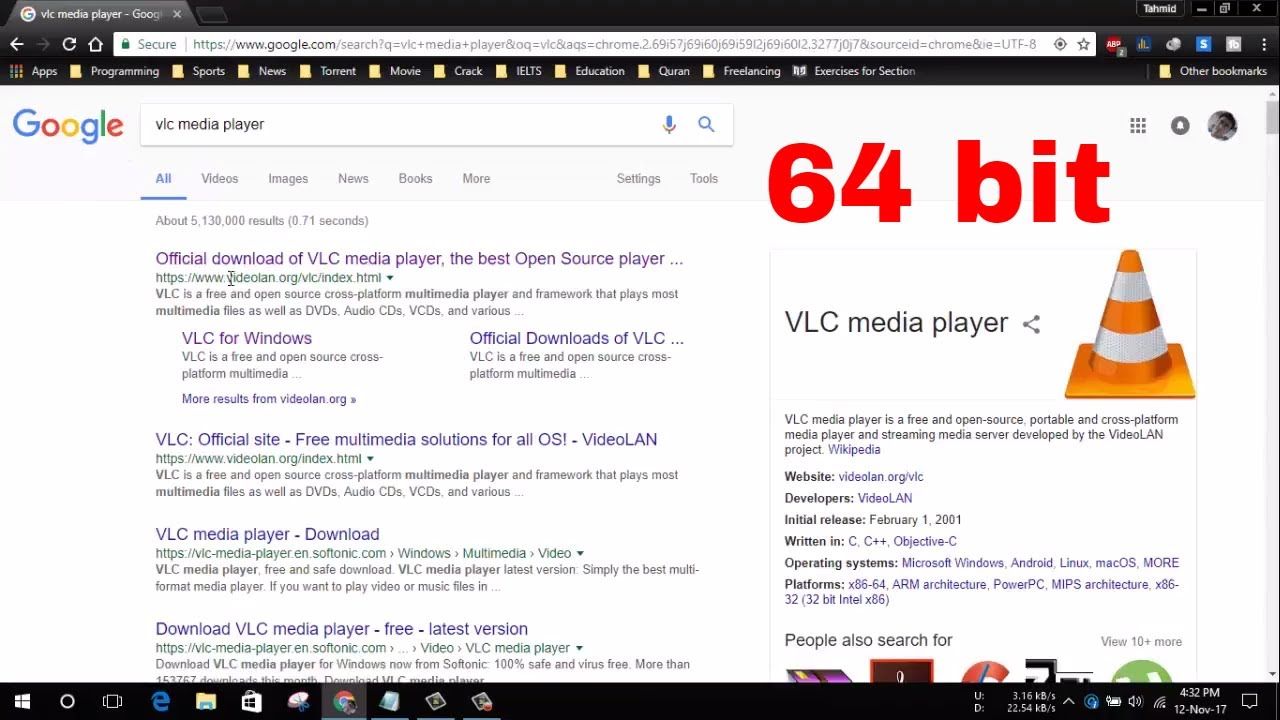Click the blue S extension icon
This screenshot has height=720, width=1280.
[1203, 44]
